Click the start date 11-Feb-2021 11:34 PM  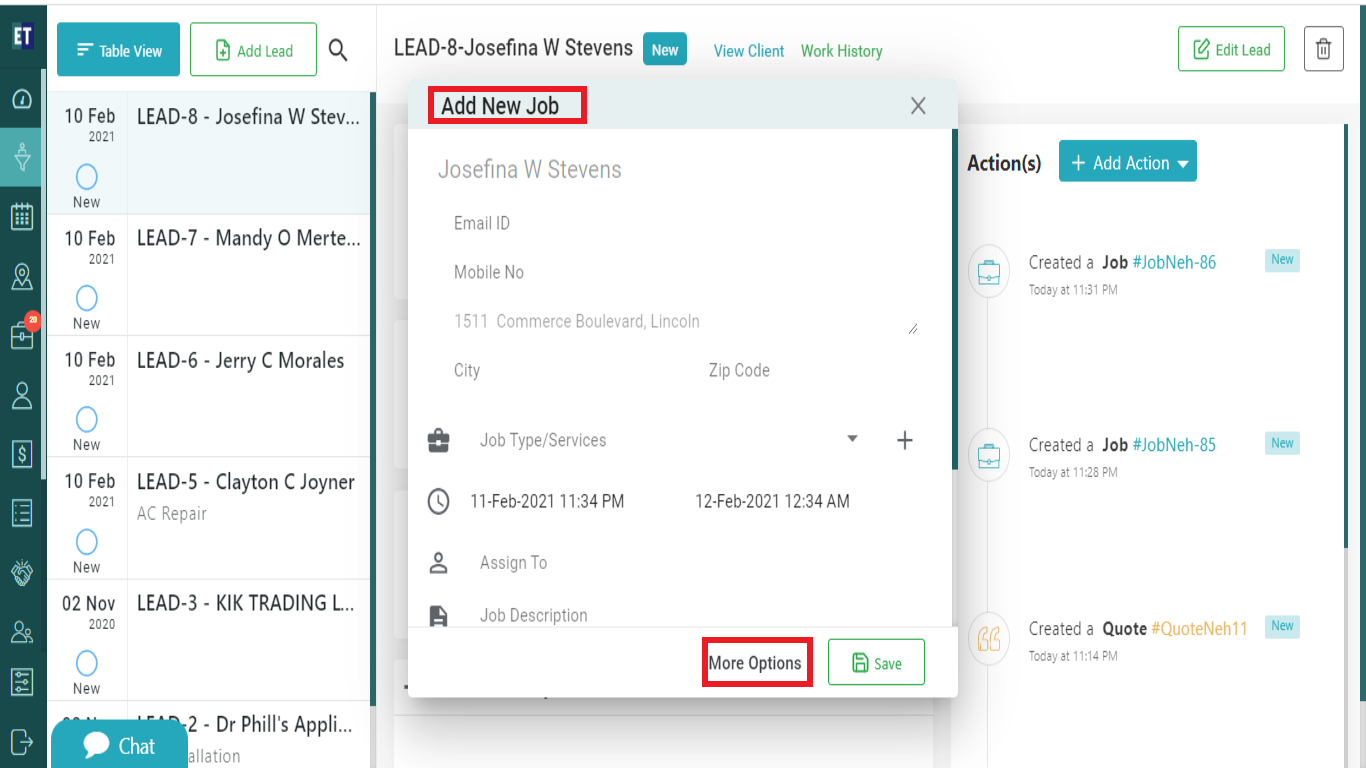[x=547, y=501]
